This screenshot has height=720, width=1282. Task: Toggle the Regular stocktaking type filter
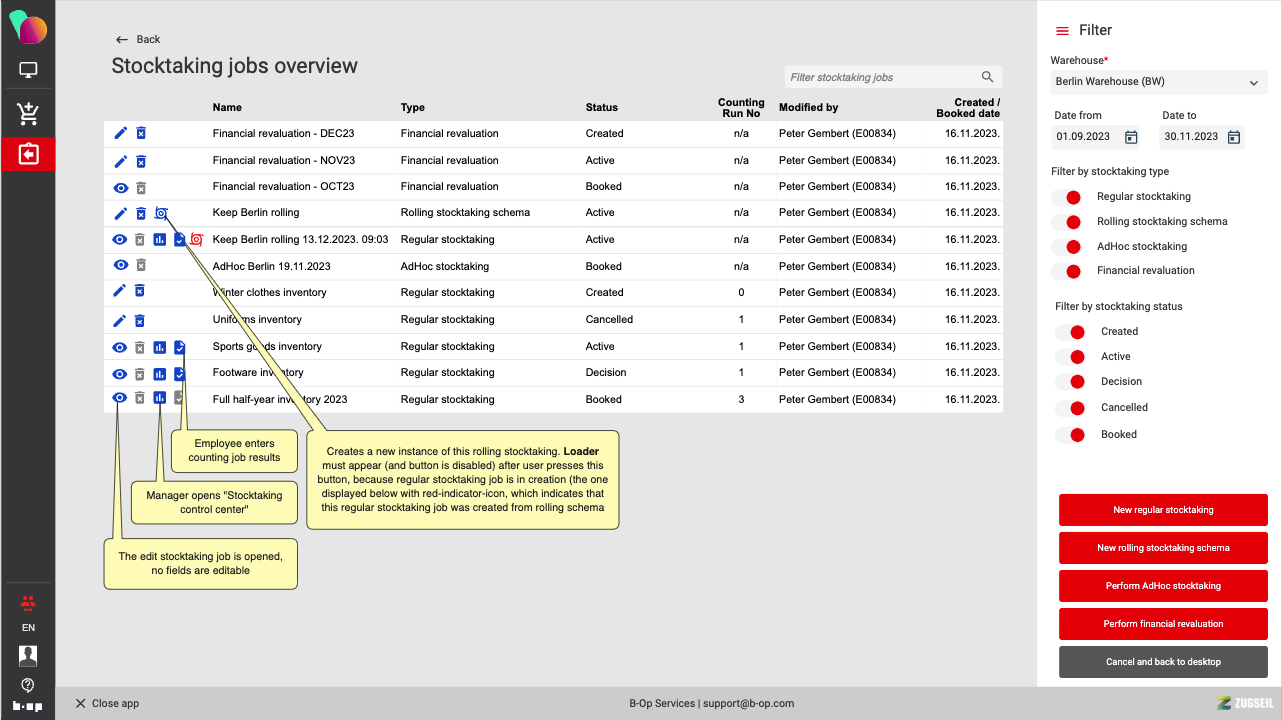click(1067, 197)
